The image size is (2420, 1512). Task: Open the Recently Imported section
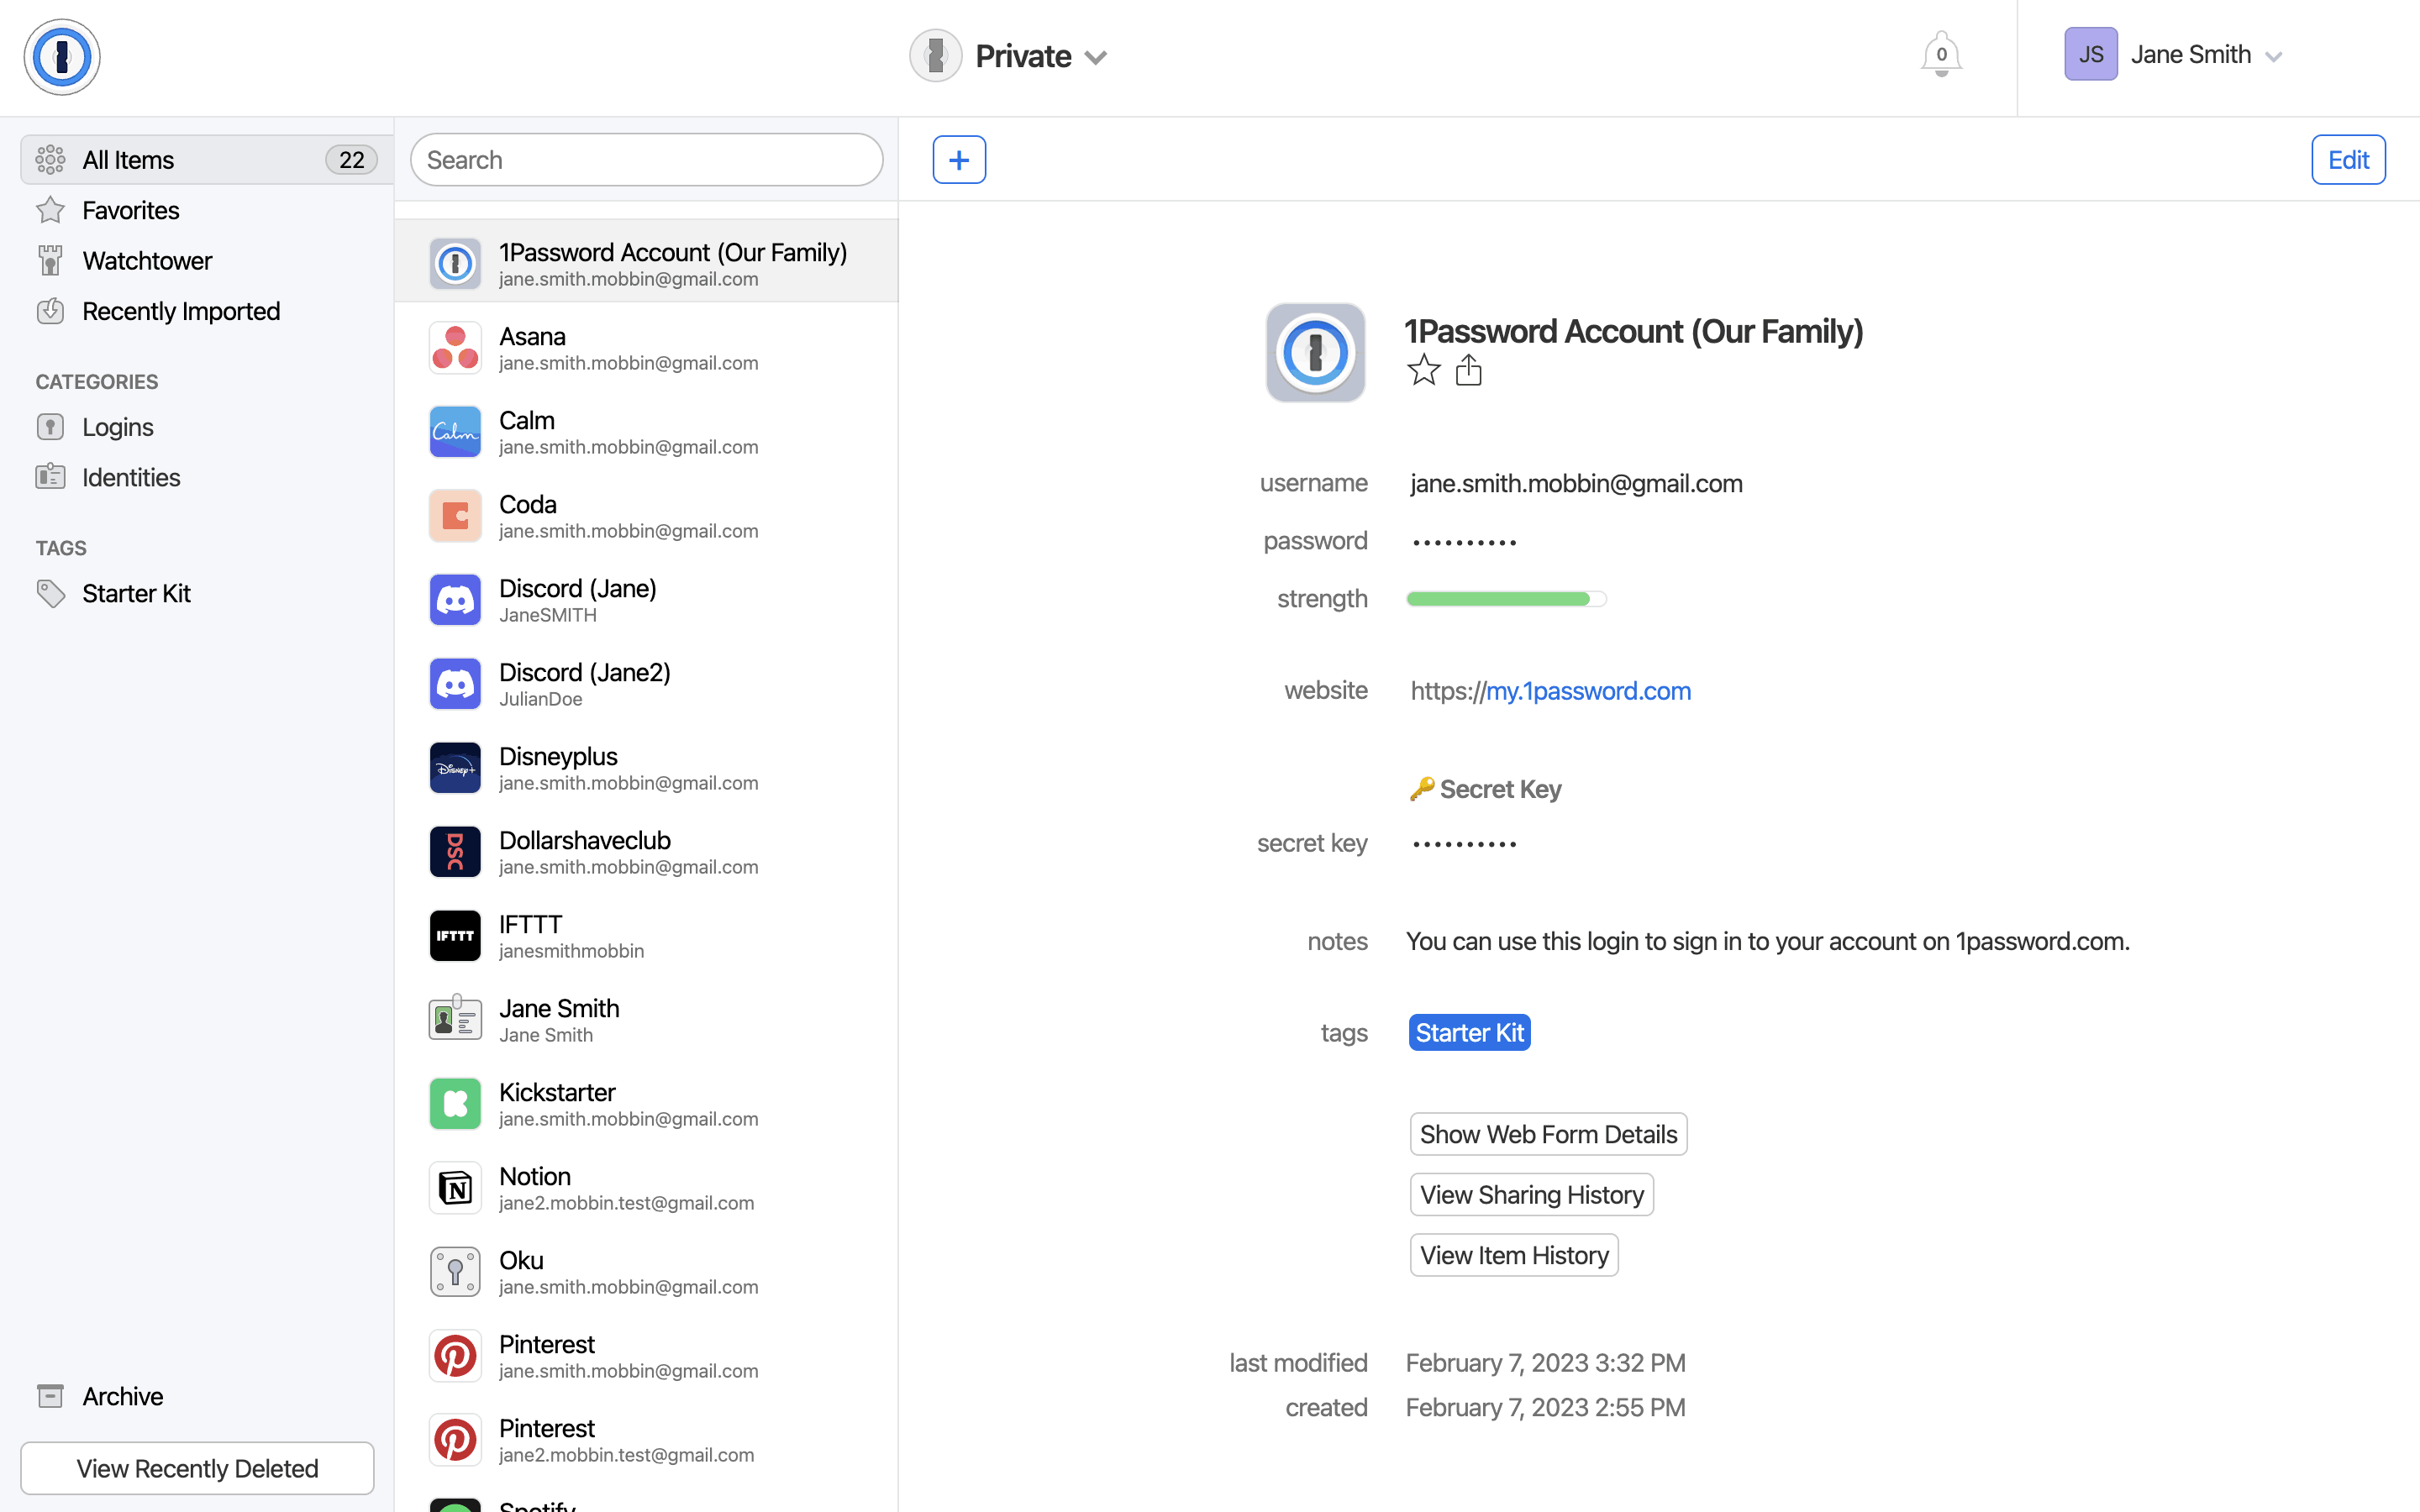click(x=180, y=311)
